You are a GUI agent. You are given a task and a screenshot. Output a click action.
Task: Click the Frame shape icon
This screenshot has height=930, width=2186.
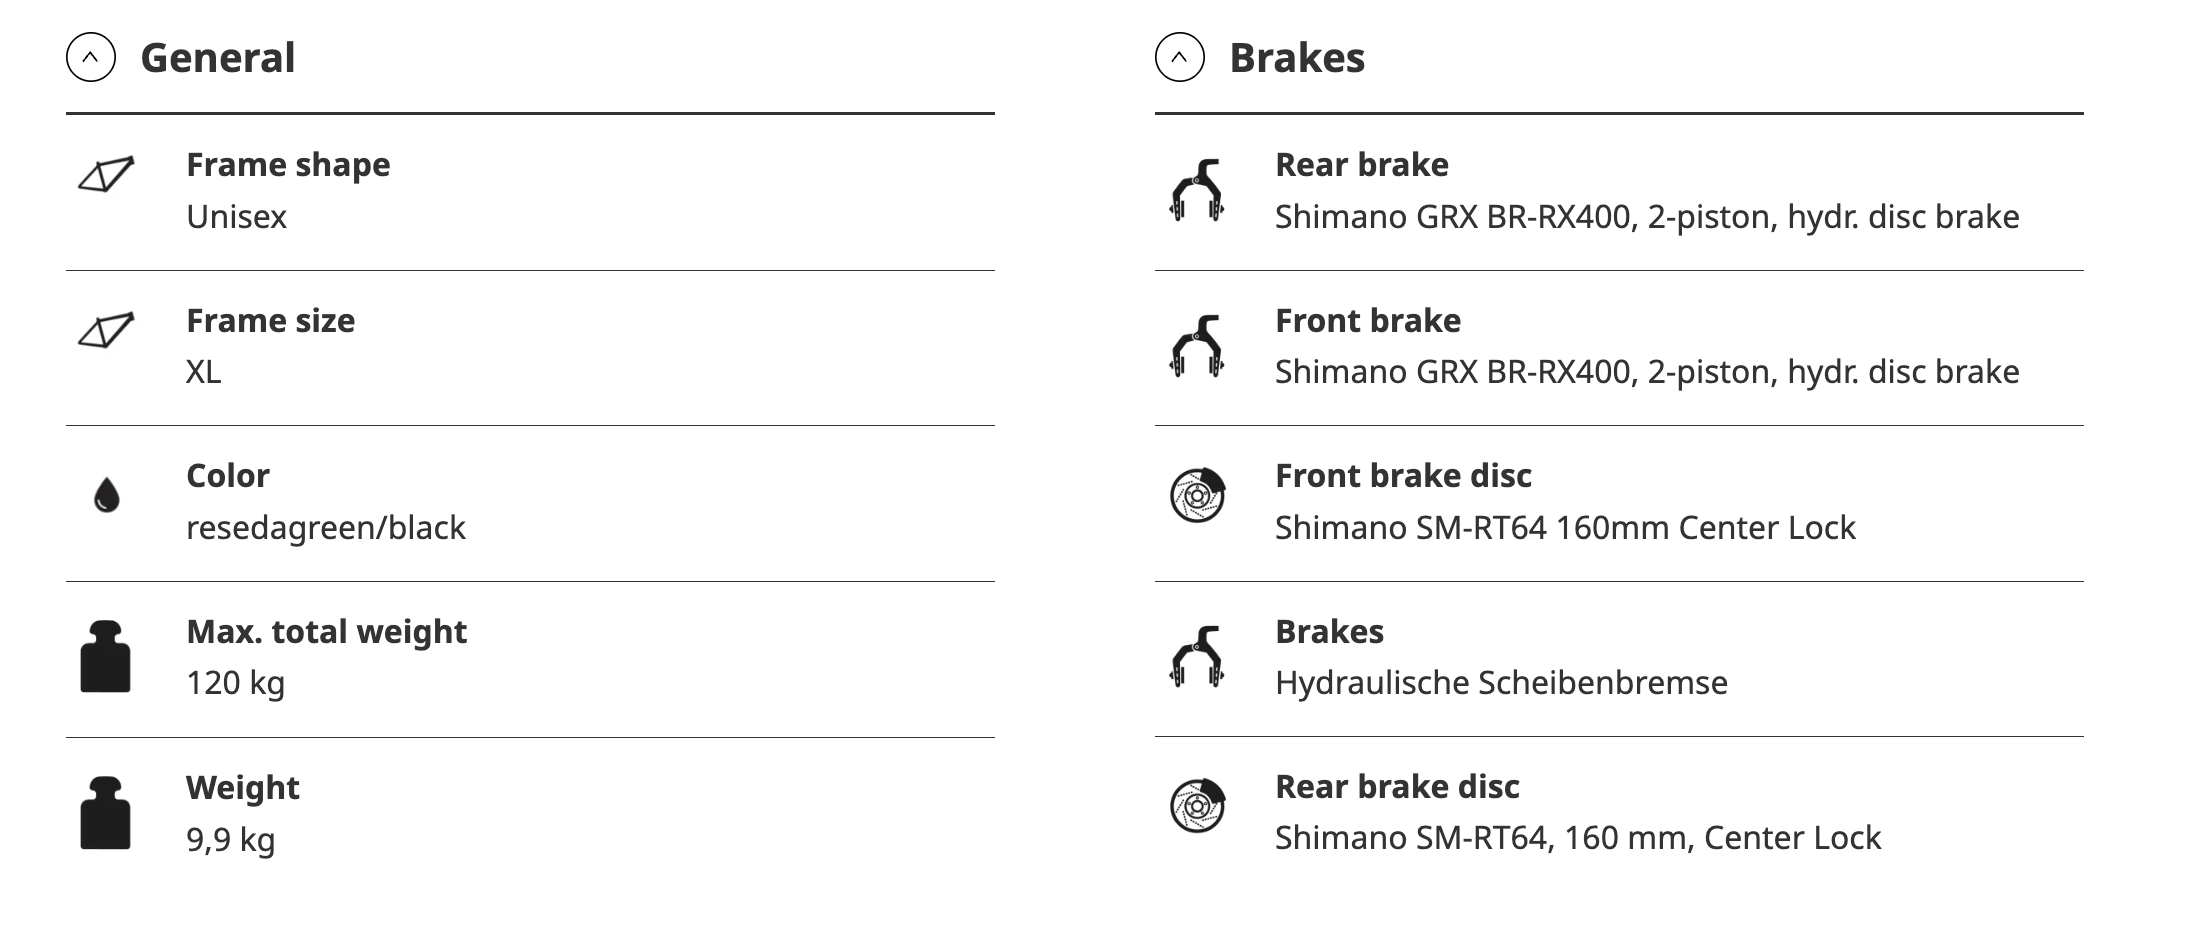(x=106, y=175)
